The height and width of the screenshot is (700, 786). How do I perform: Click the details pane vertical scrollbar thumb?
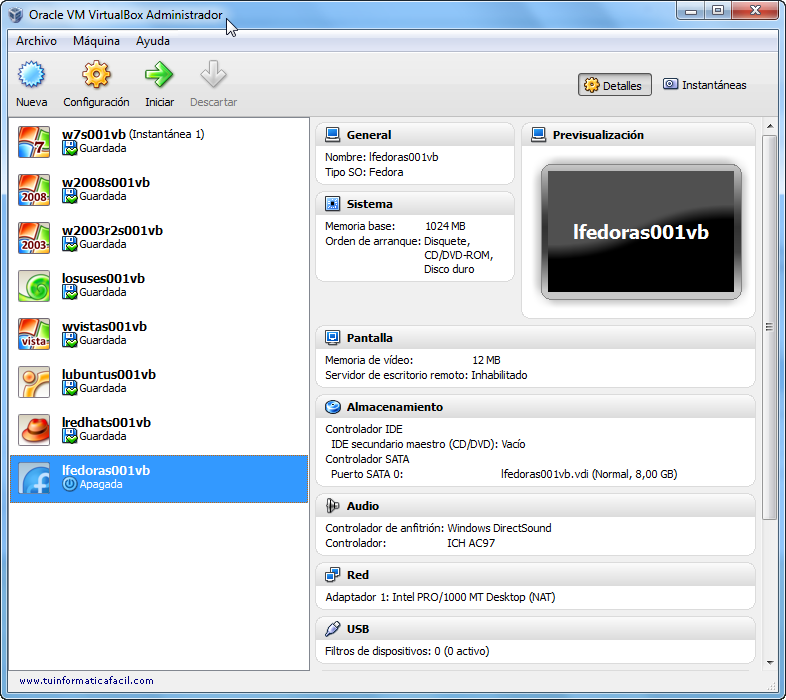pos(769,327)
